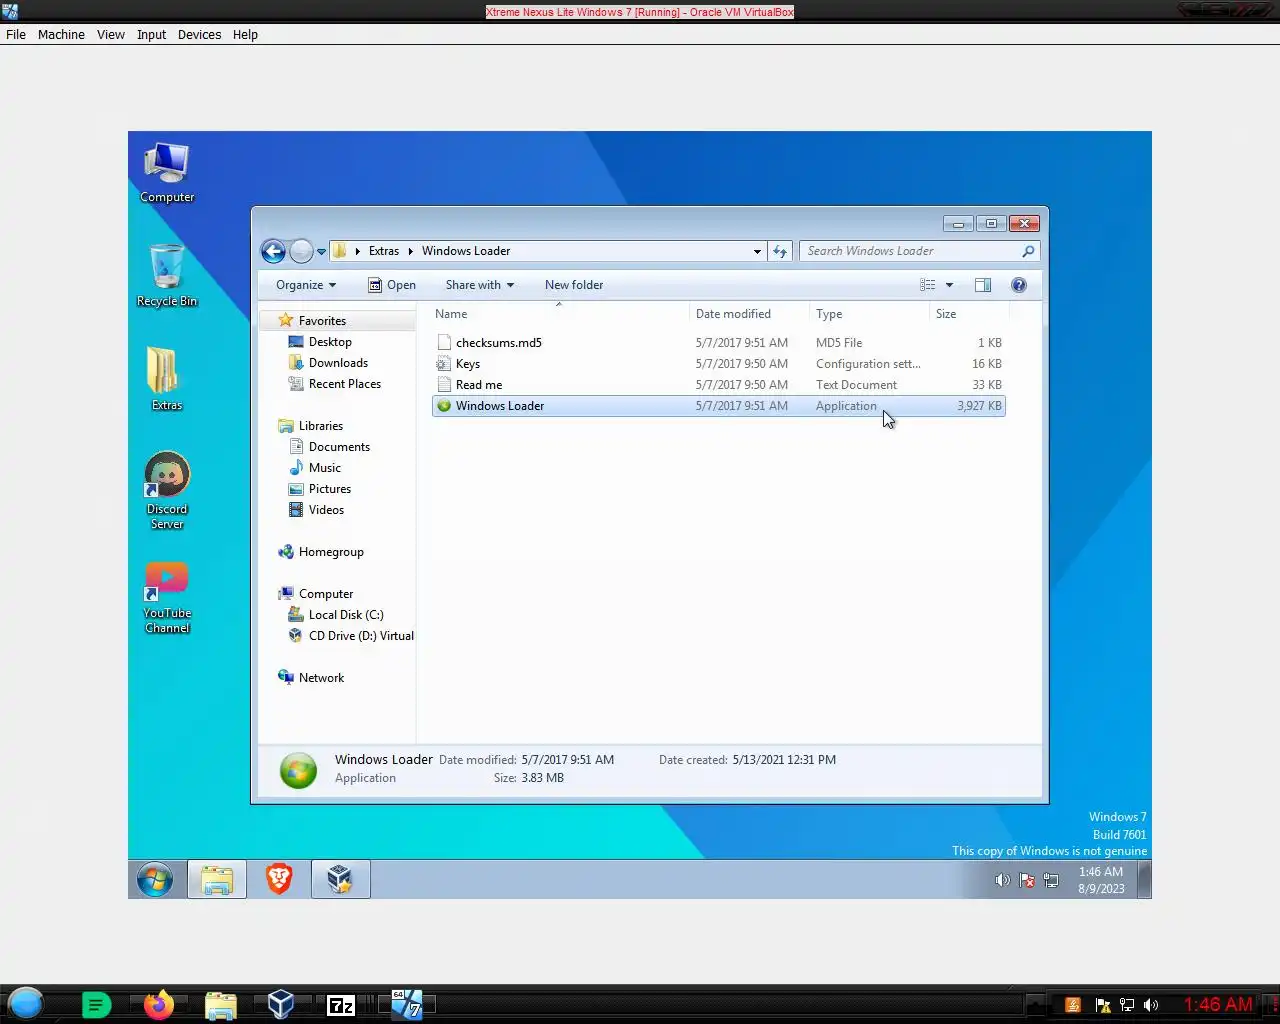Select the Keys configuration file icon
The image size is (1280, 1024).
(444, 364)
